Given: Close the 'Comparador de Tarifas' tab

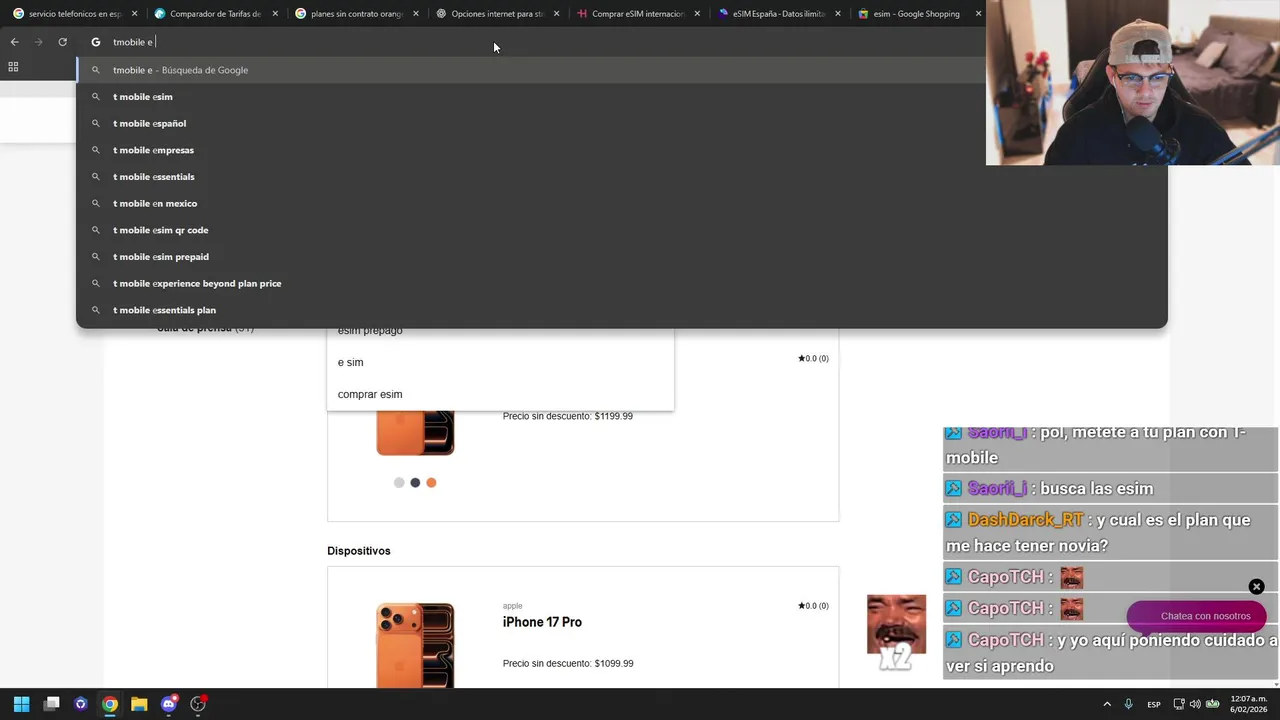Looking at the screenshot, I should pyautogui.click(x=275, y=14).
